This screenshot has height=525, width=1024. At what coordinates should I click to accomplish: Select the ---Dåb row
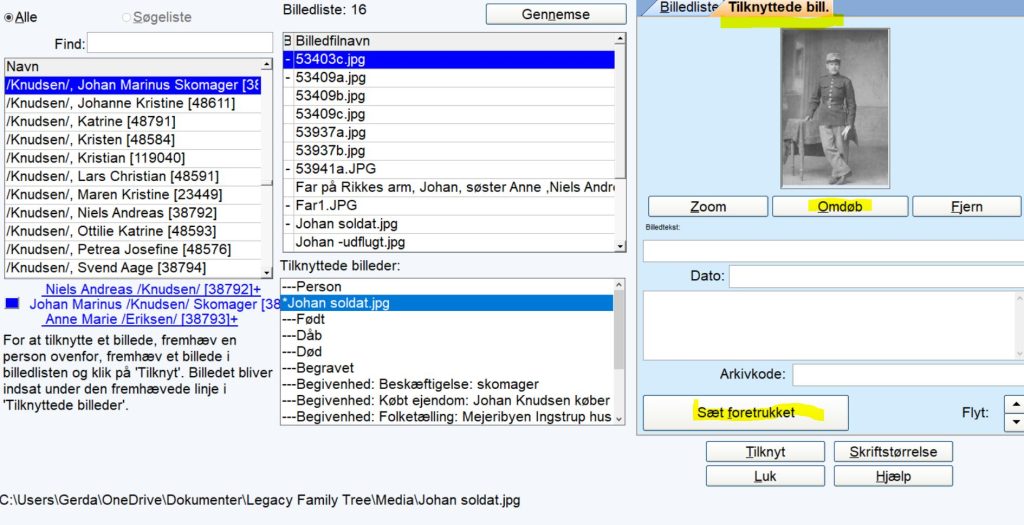tap(447, 336)
